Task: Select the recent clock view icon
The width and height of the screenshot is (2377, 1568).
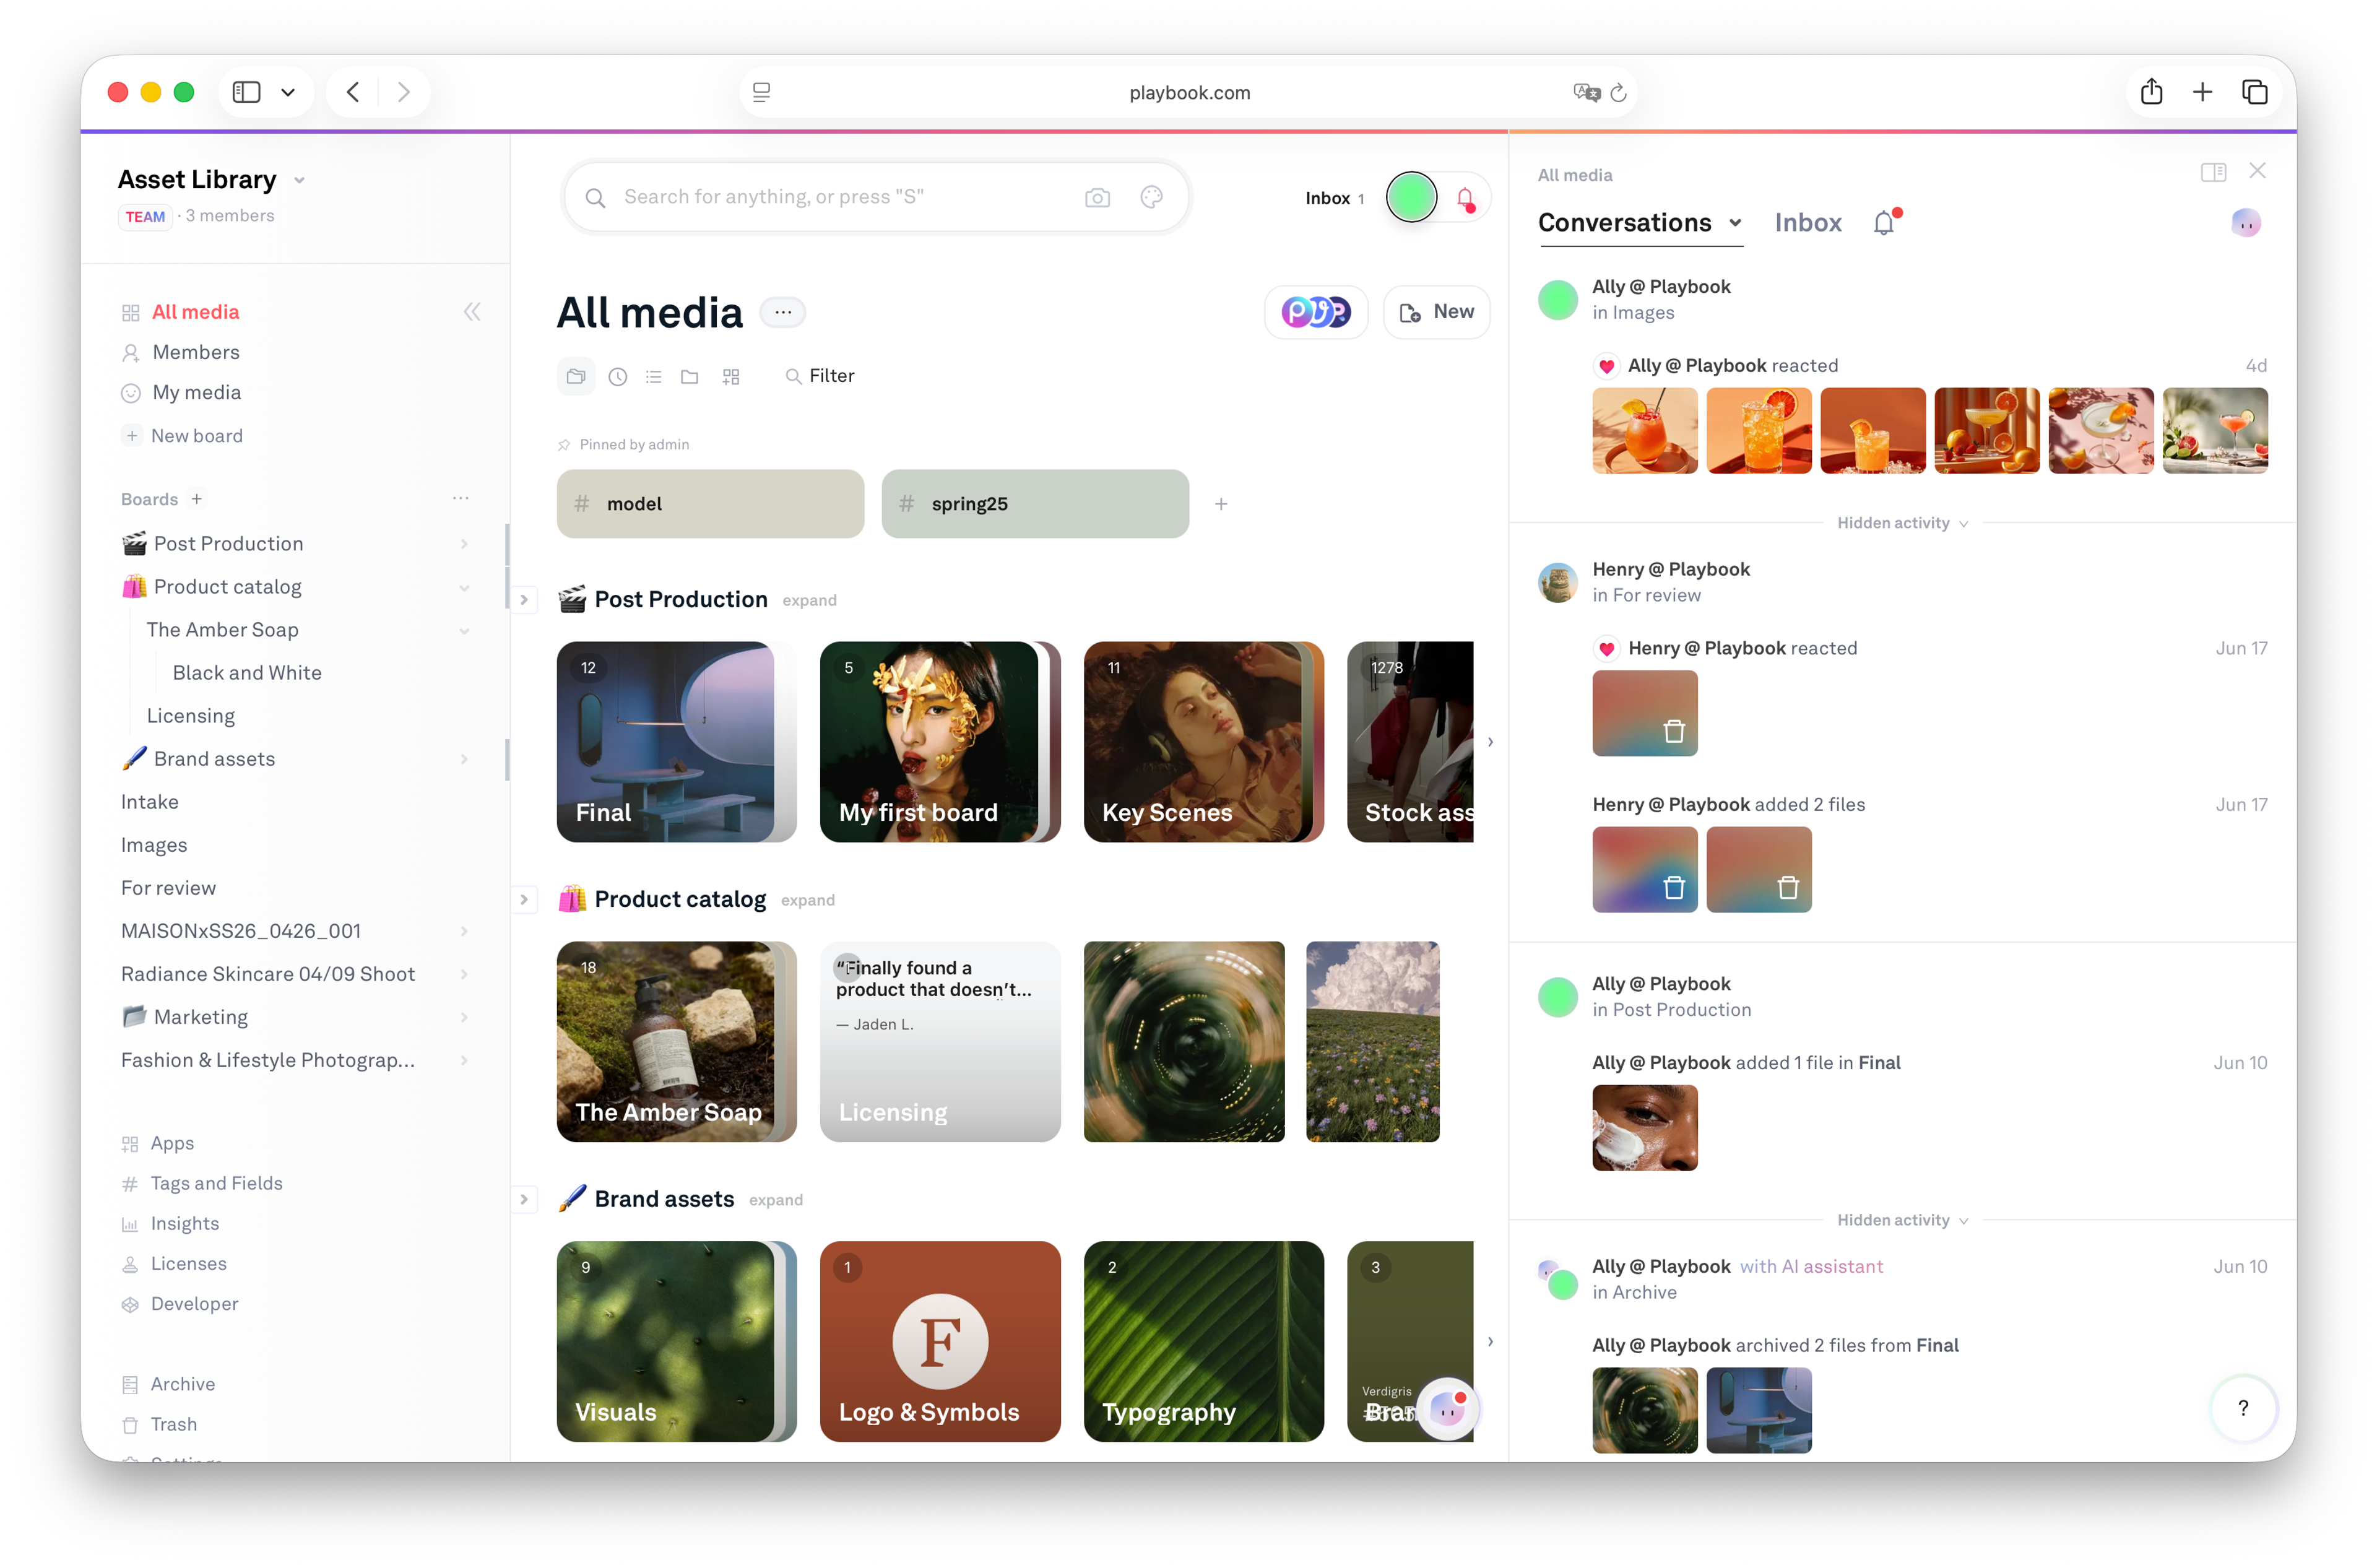Action: [618, 376]
